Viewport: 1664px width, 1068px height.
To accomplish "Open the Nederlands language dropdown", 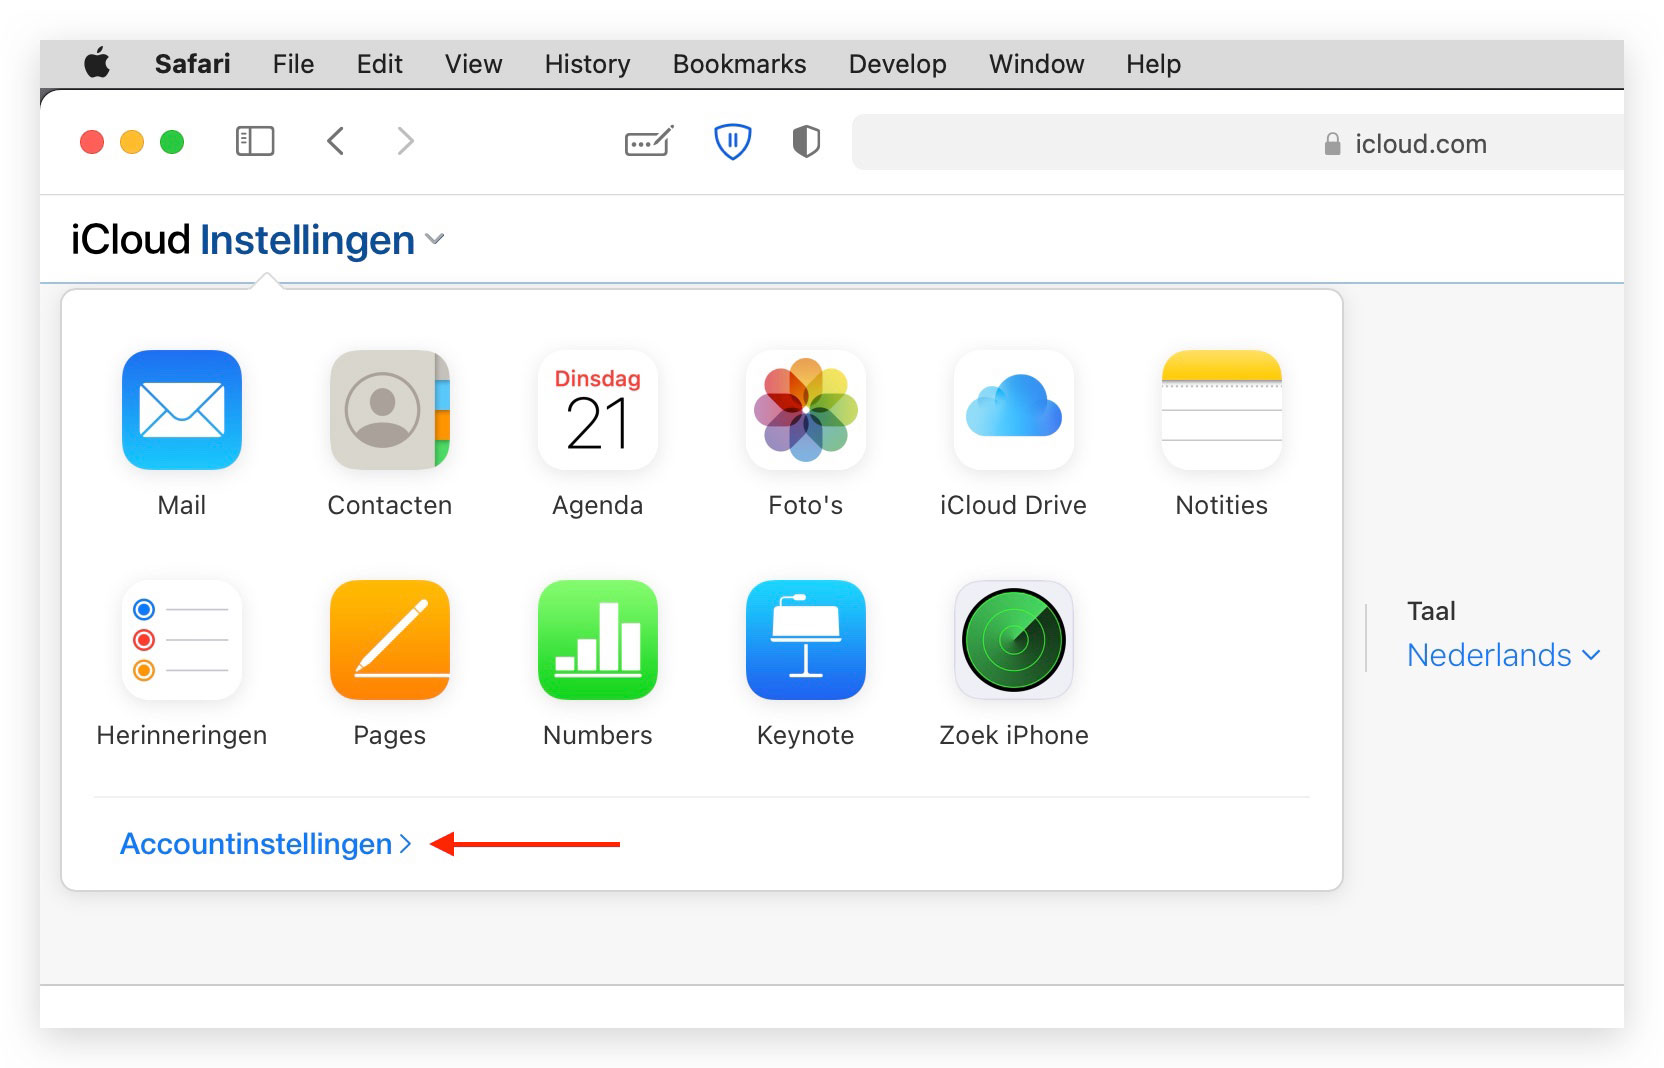I will point(1504,655).
